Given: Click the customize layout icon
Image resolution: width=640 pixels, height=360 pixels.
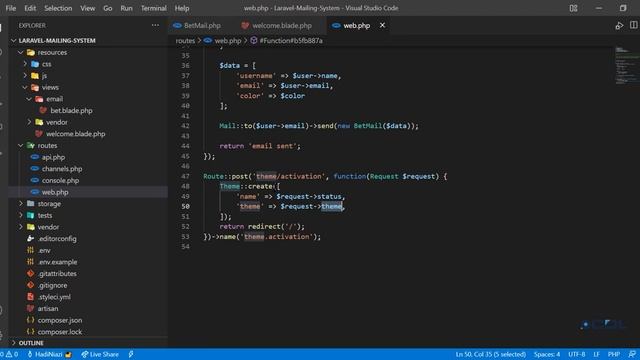Looking at the screenshot, I should pyautogui.click(x=573, y=8).
